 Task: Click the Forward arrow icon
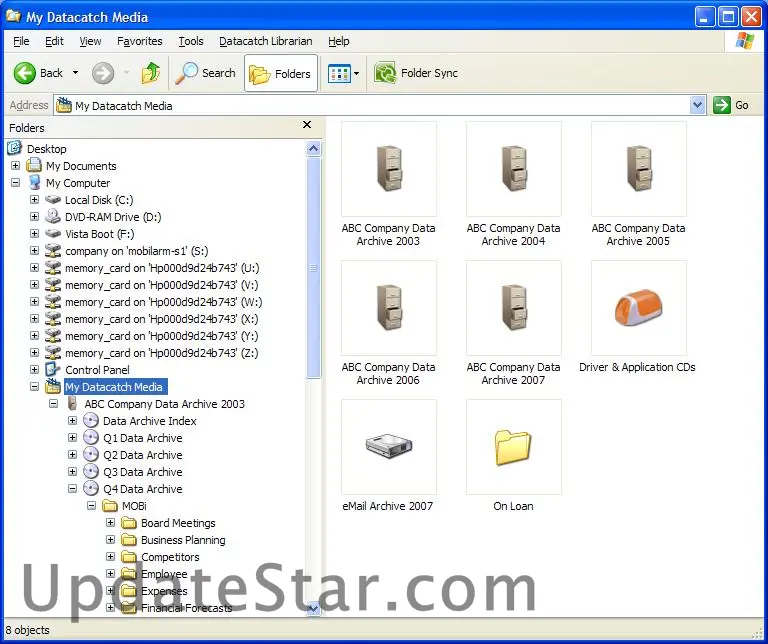pyautogui.click(x=103, y=73)
